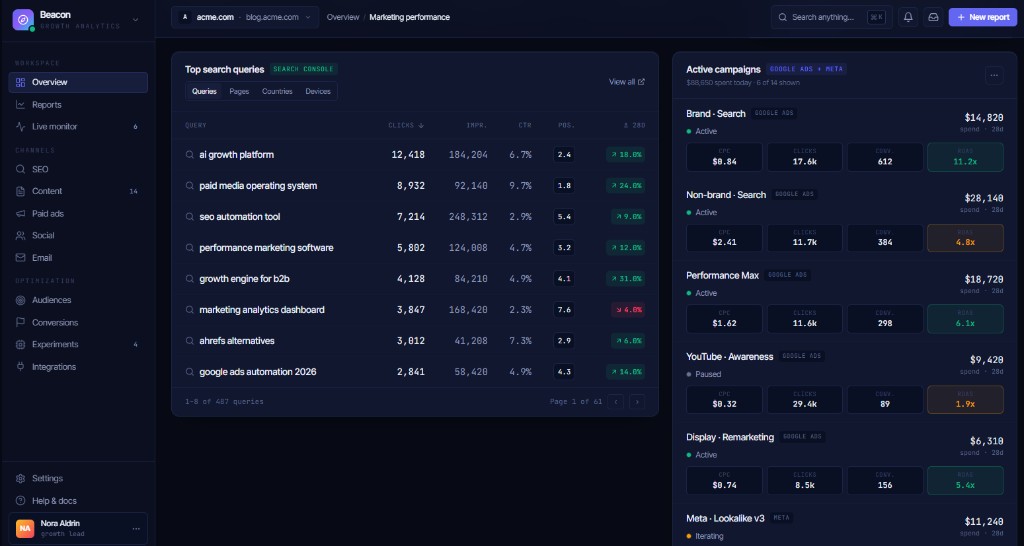Switch to the Pages tab
This screenshot has height=546, width=1024.
click(x=239, y=91)
